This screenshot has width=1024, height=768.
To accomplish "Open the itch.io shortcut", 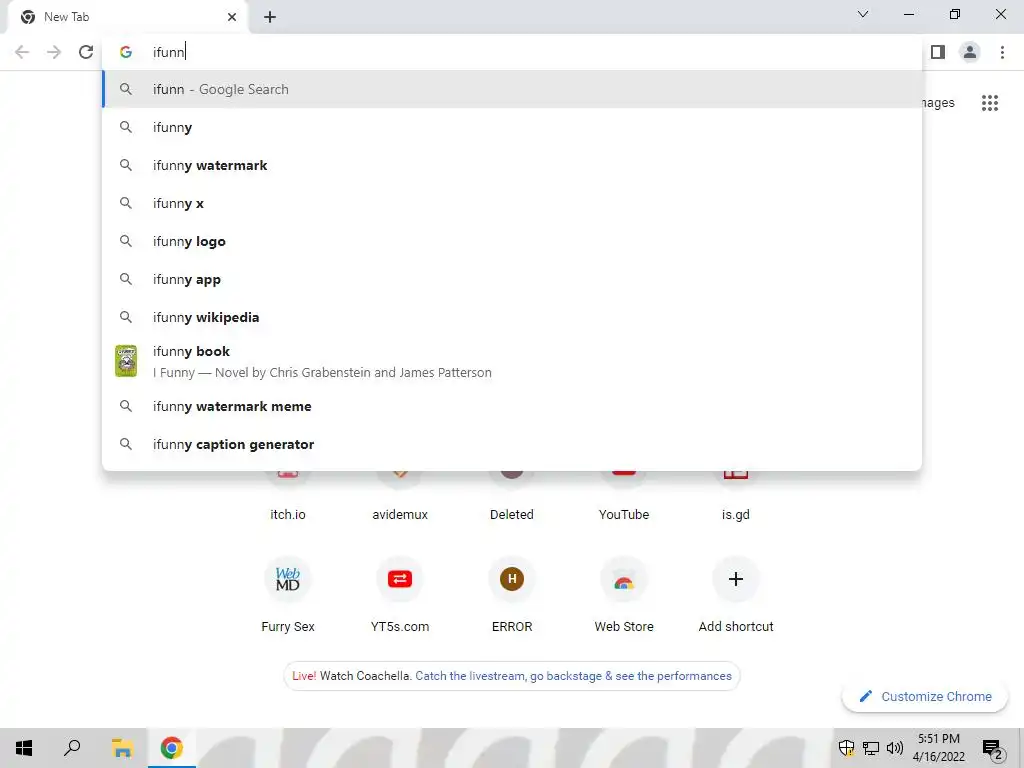I will pos(288,496).
